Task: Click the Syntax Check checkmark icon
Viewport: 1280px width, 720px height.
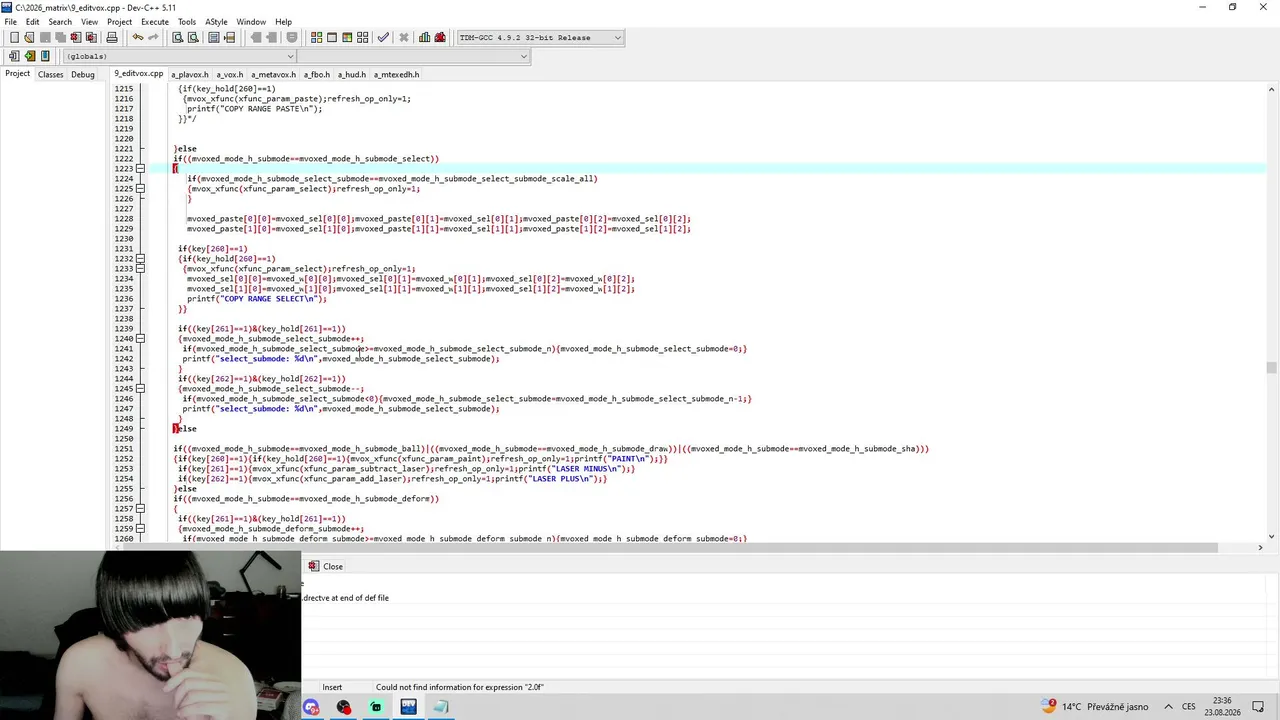Action: [383, 38]
